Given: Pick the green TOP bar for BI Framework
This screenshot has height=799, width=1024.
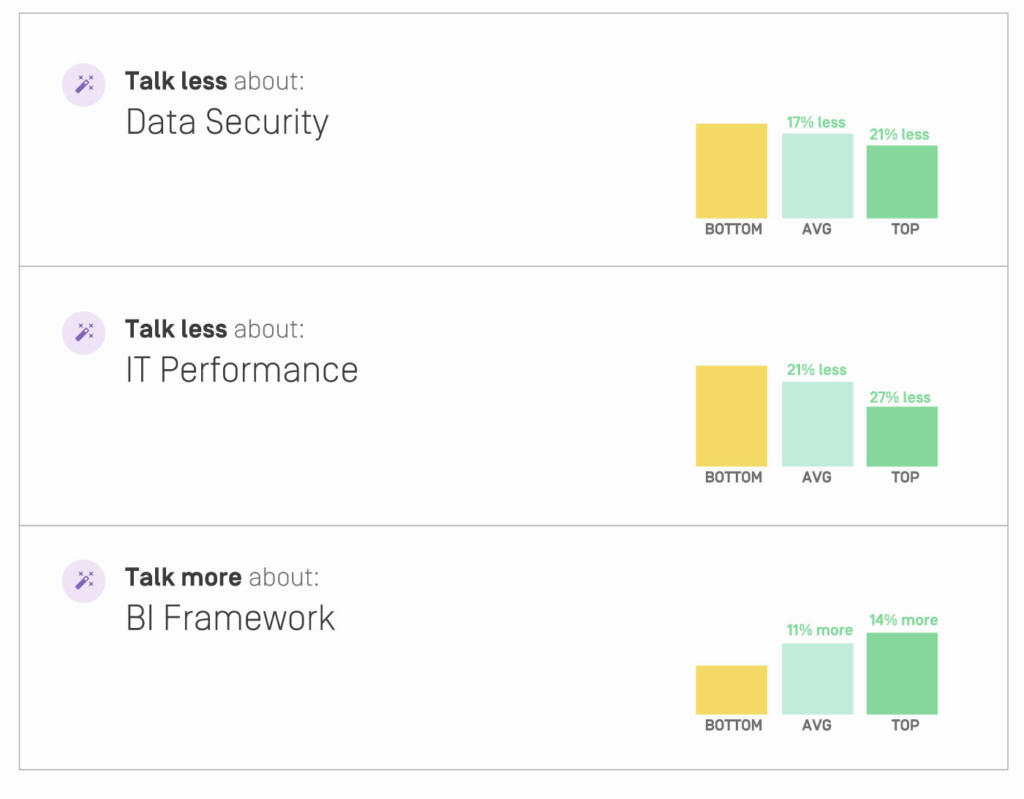Looking at the screenshot, I should [902, 673].
